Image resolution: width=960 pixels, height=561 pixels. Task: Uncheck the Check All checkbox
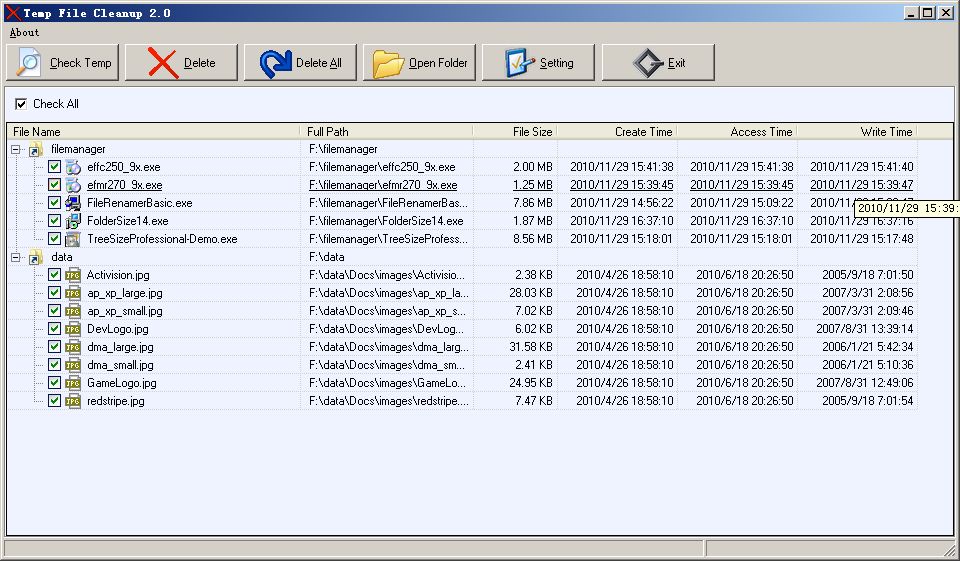click(x=21, y=104)
